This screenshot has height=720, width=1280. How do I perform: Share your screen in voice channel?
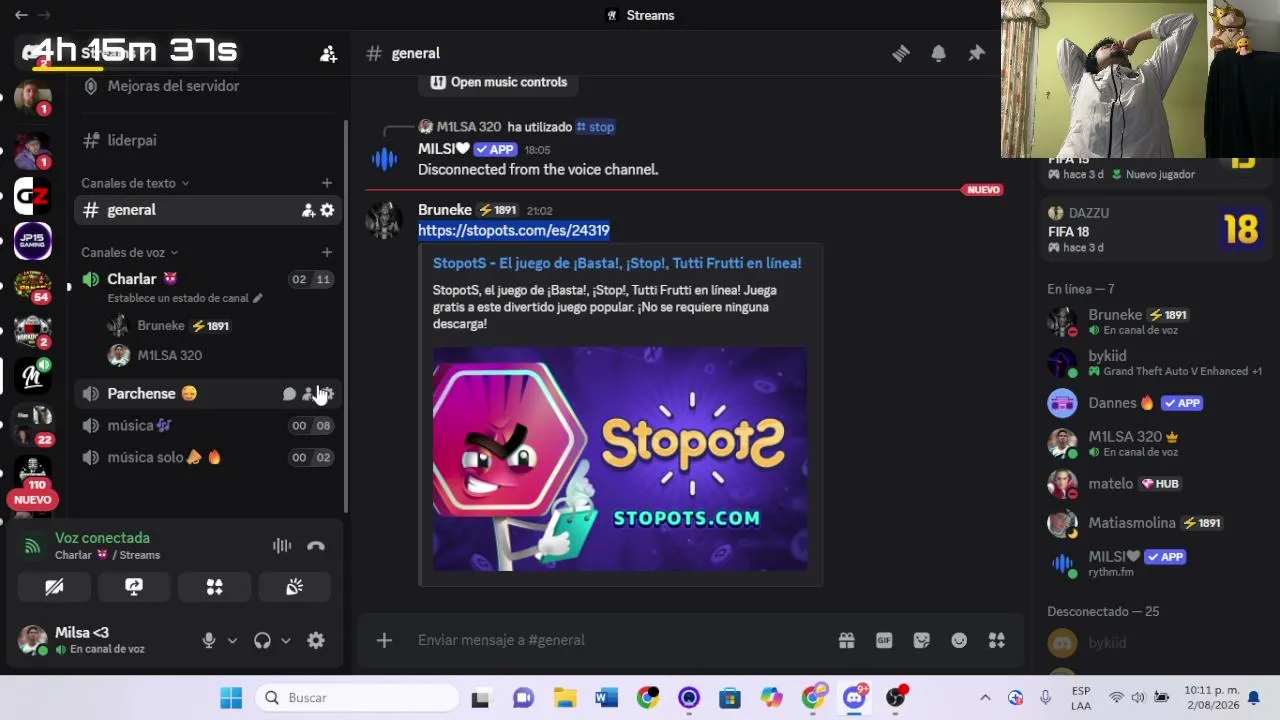pyautogui.click(x=134, y=587)
